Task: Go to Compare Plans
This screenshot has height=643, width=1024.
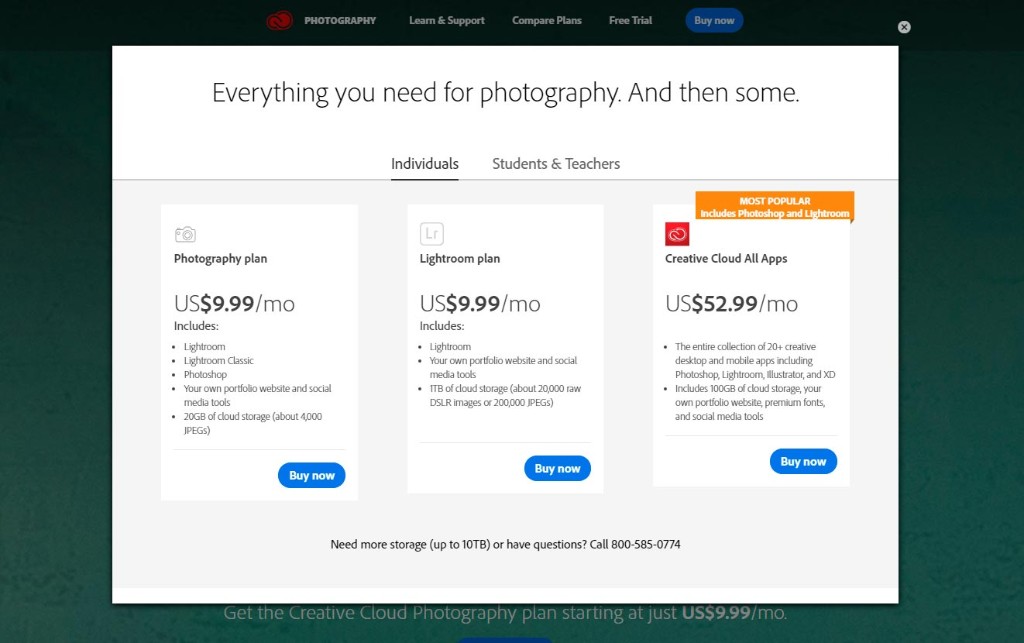Action: tap(547, 21)
